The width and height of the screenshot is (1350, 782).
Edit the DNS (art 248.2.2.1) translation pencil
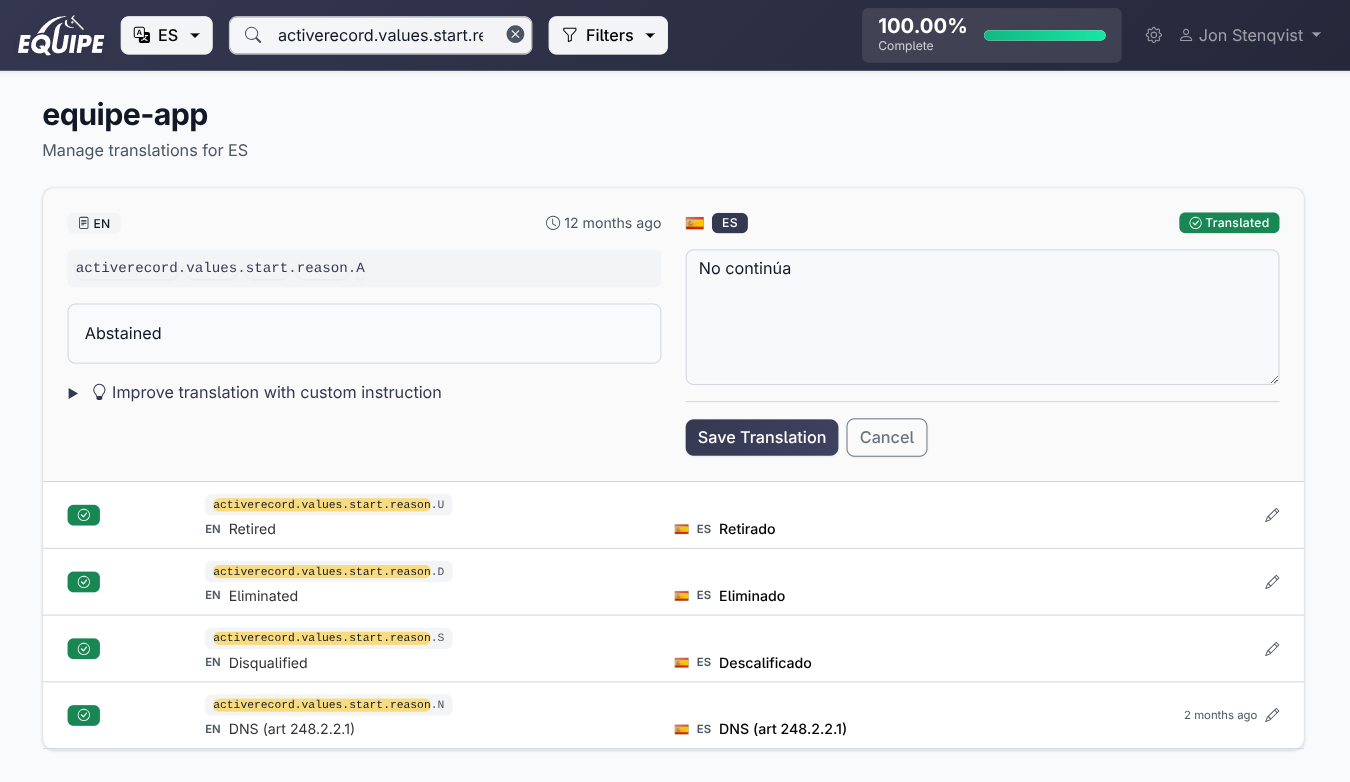pos(1272,715)
